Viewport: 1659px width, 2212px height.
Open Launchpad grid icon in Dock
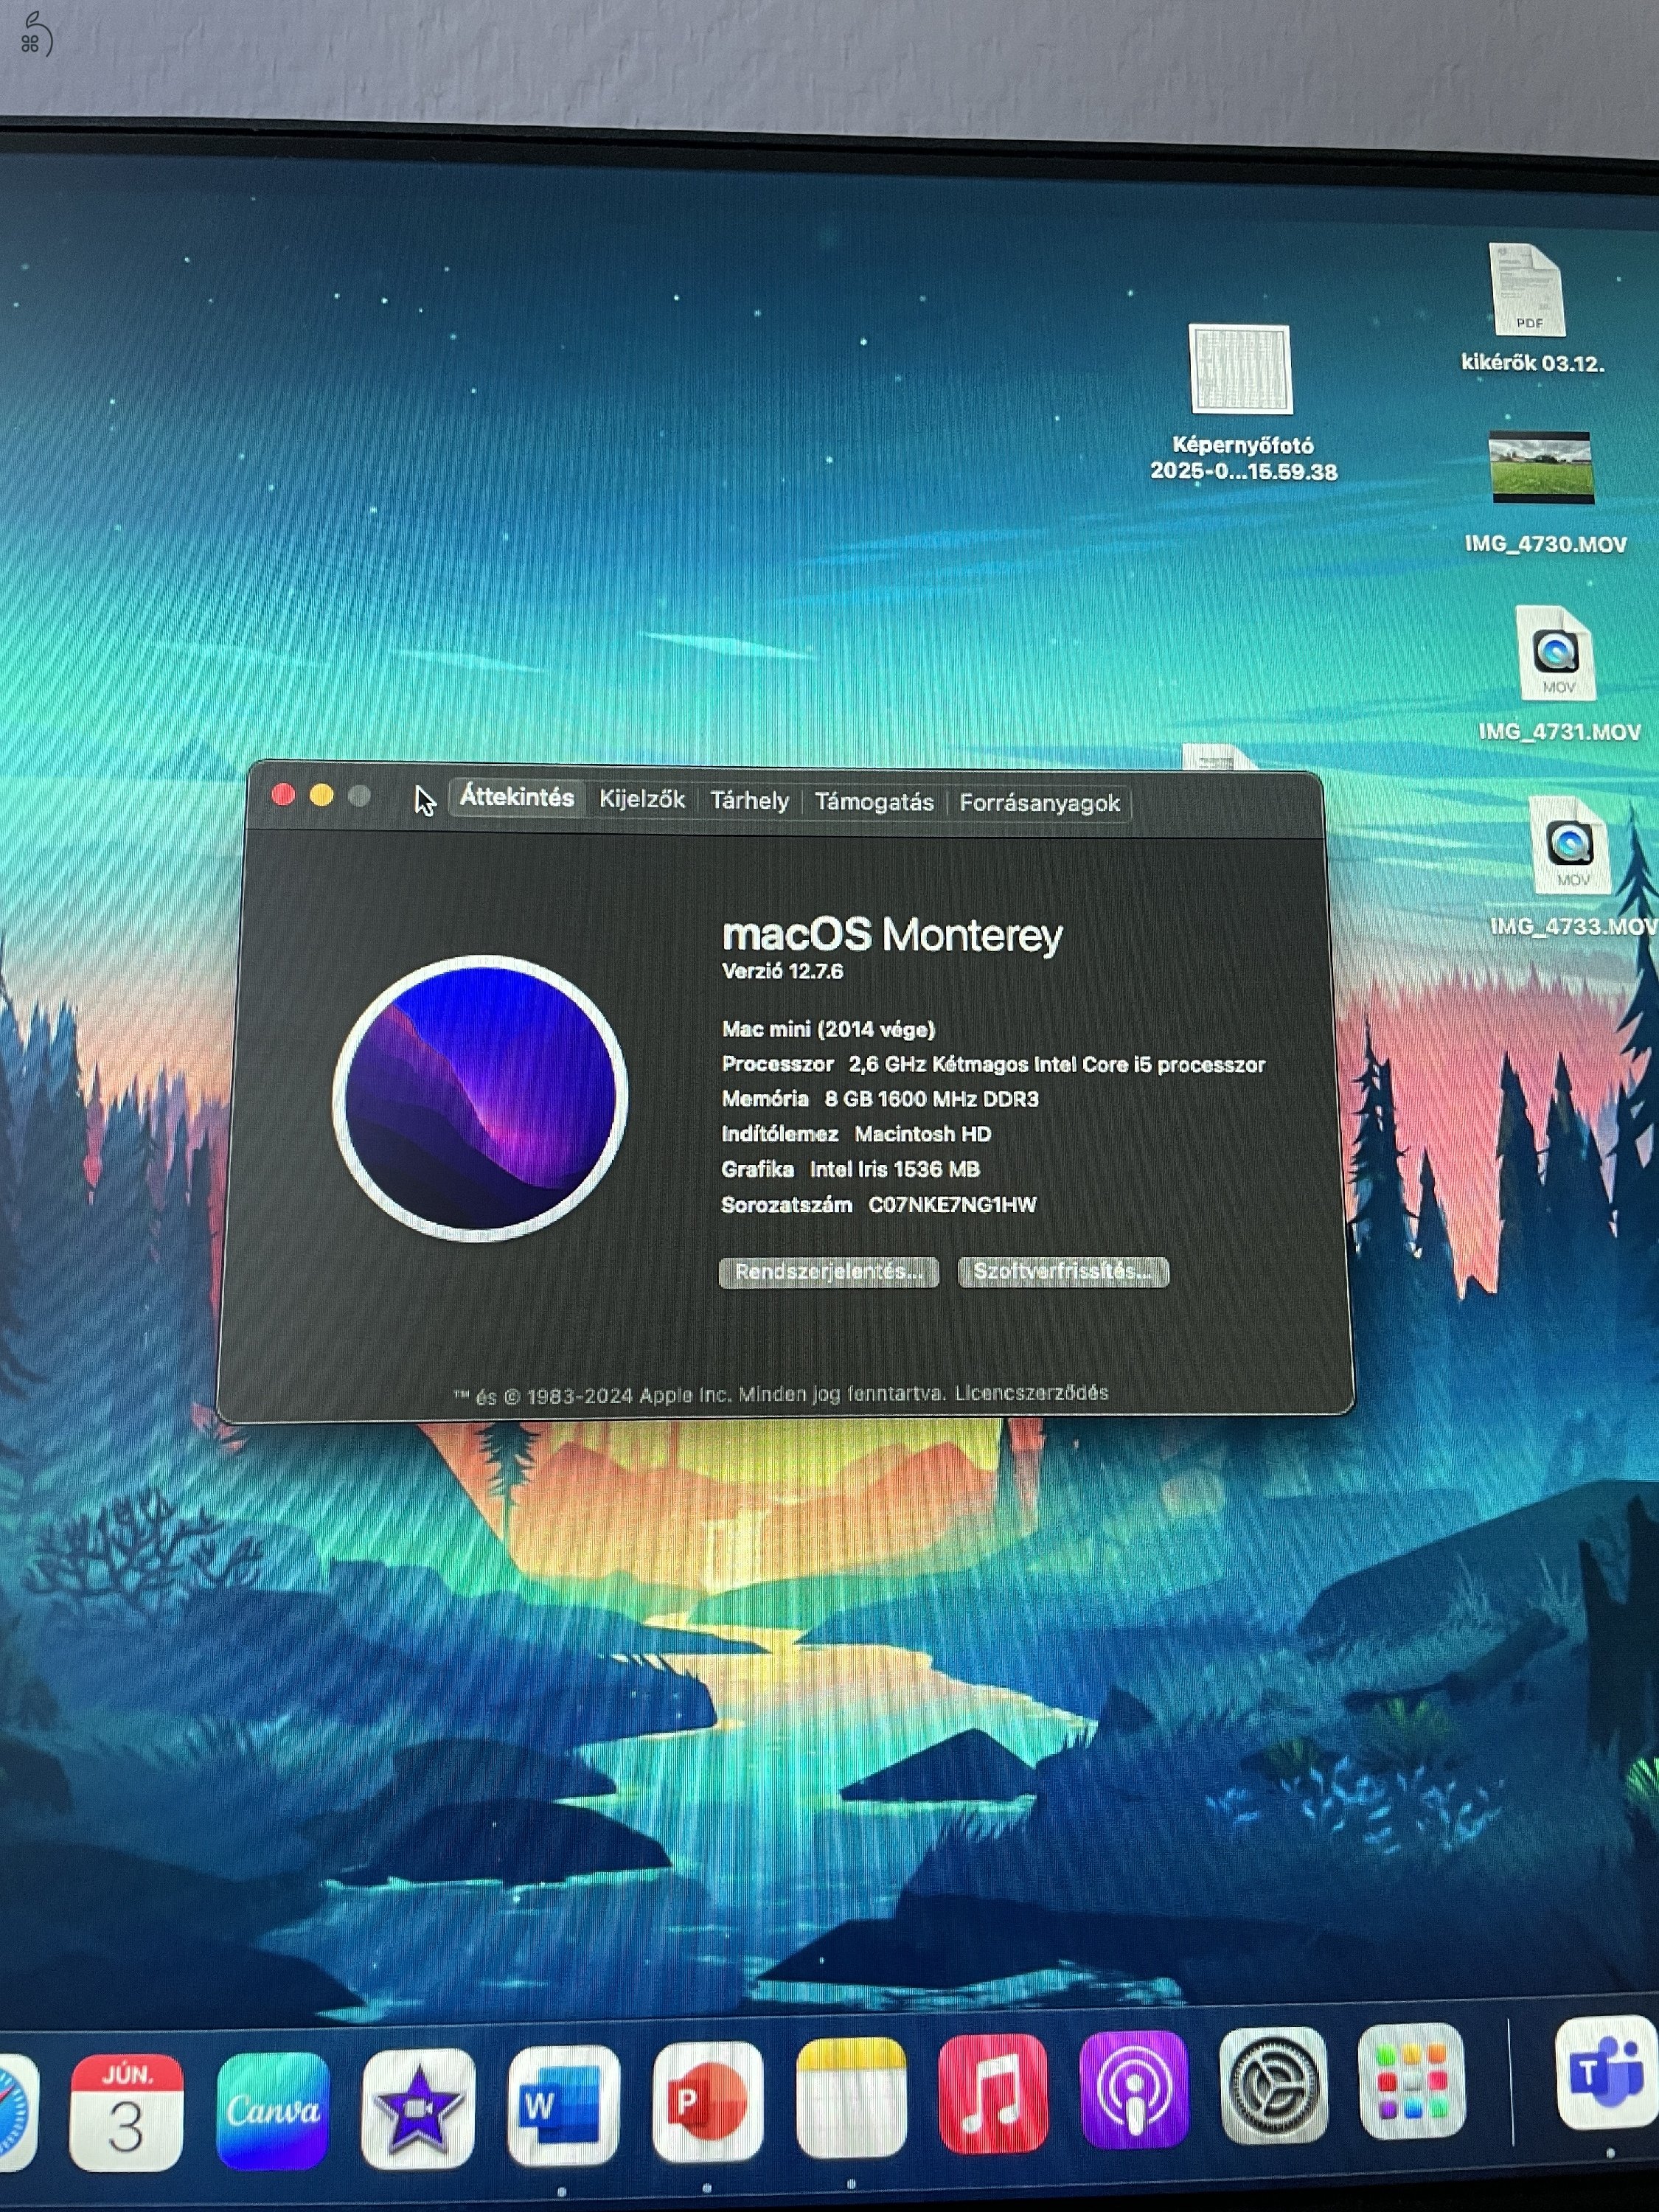coord(1411,2082)
